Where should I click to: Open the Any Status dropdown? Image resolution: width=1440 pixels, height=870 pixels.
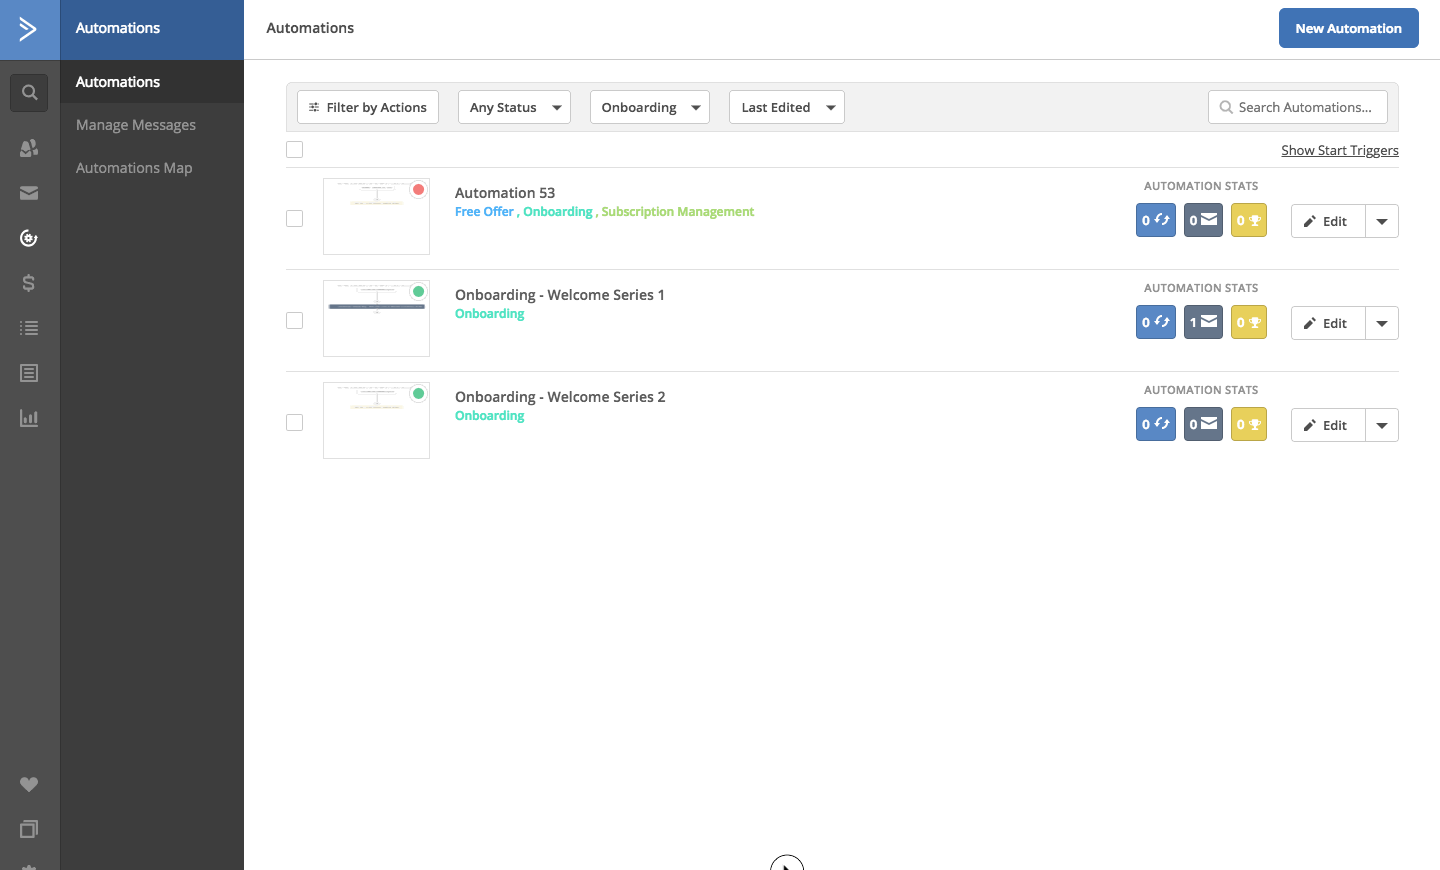tap(514, 107)
